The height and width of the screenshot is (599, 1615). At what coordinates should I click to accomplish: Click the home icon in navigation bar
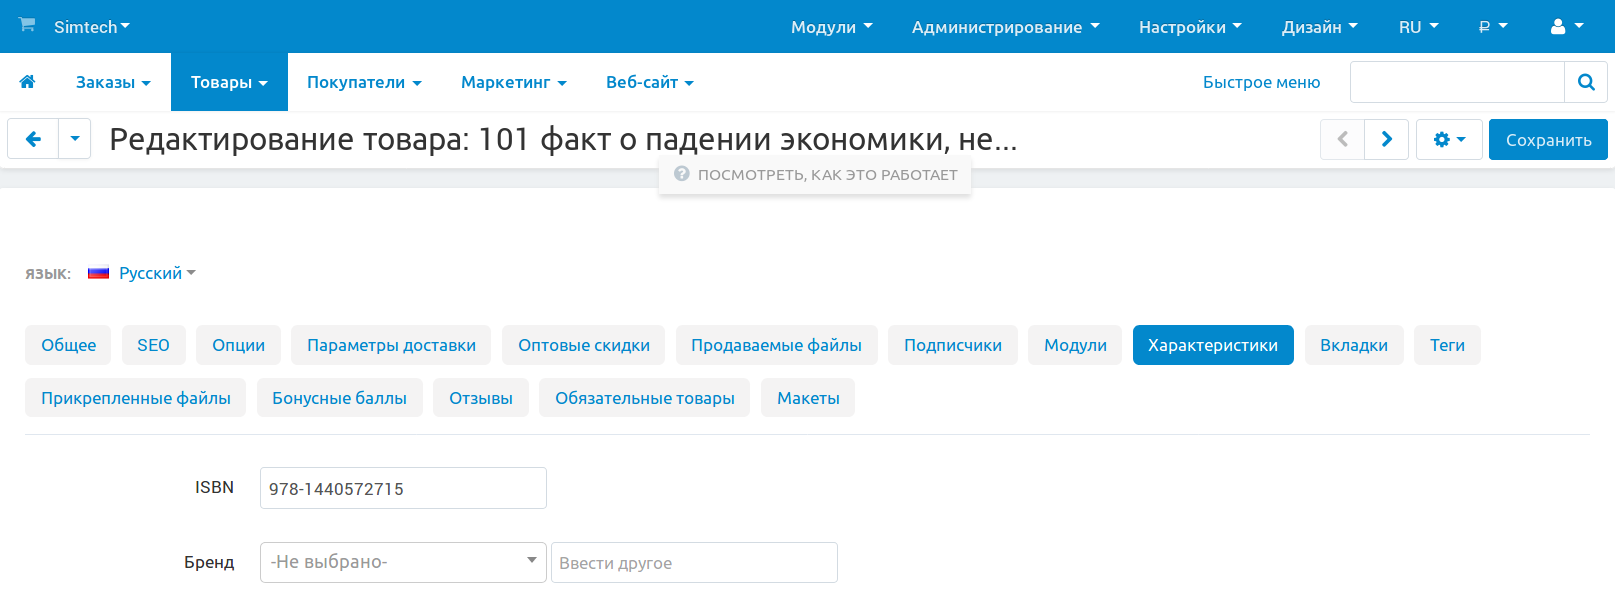coord(27,82)
